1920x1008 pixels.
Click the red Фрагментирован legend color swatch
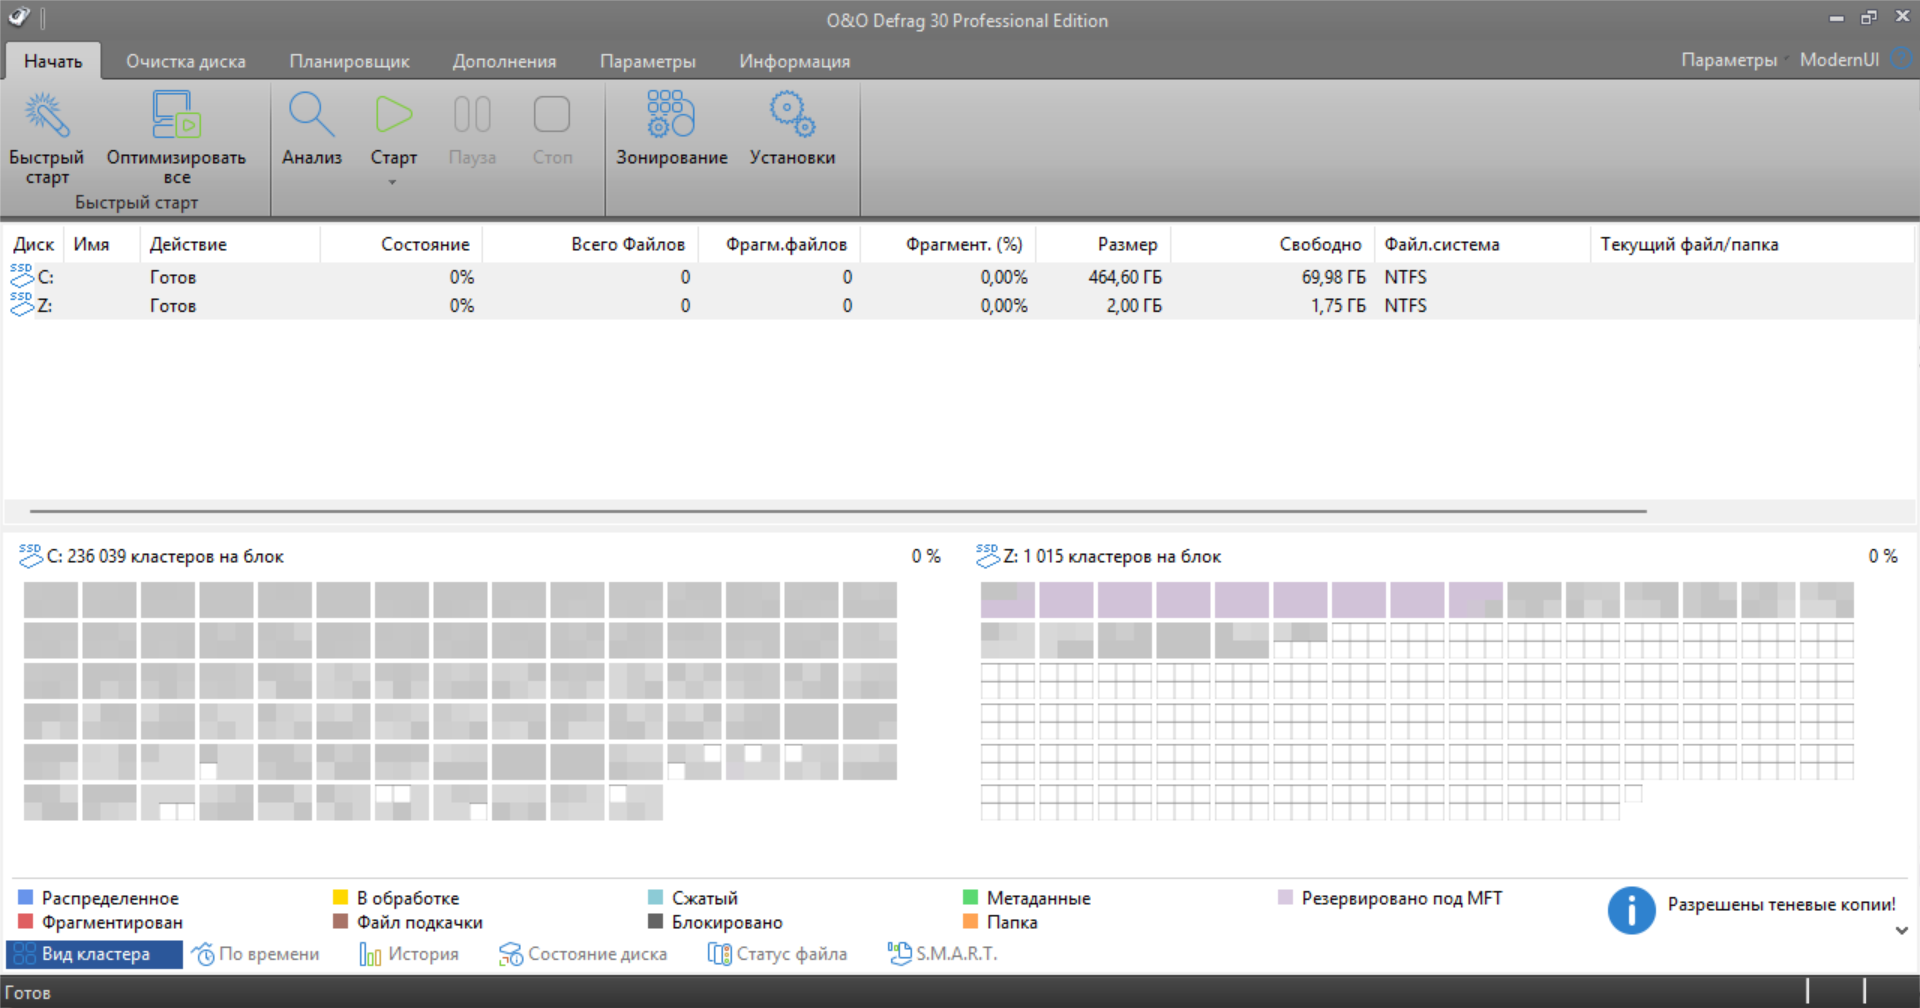26,921
